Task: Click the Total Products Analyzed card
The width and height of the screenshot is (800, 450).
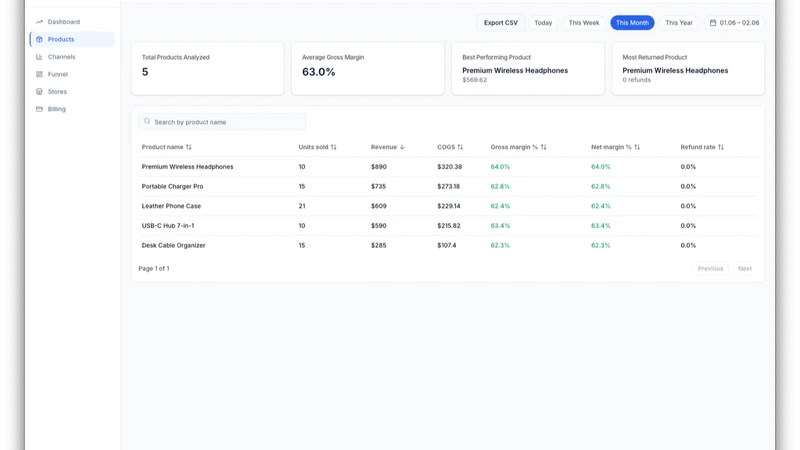Action: [208, 68]
